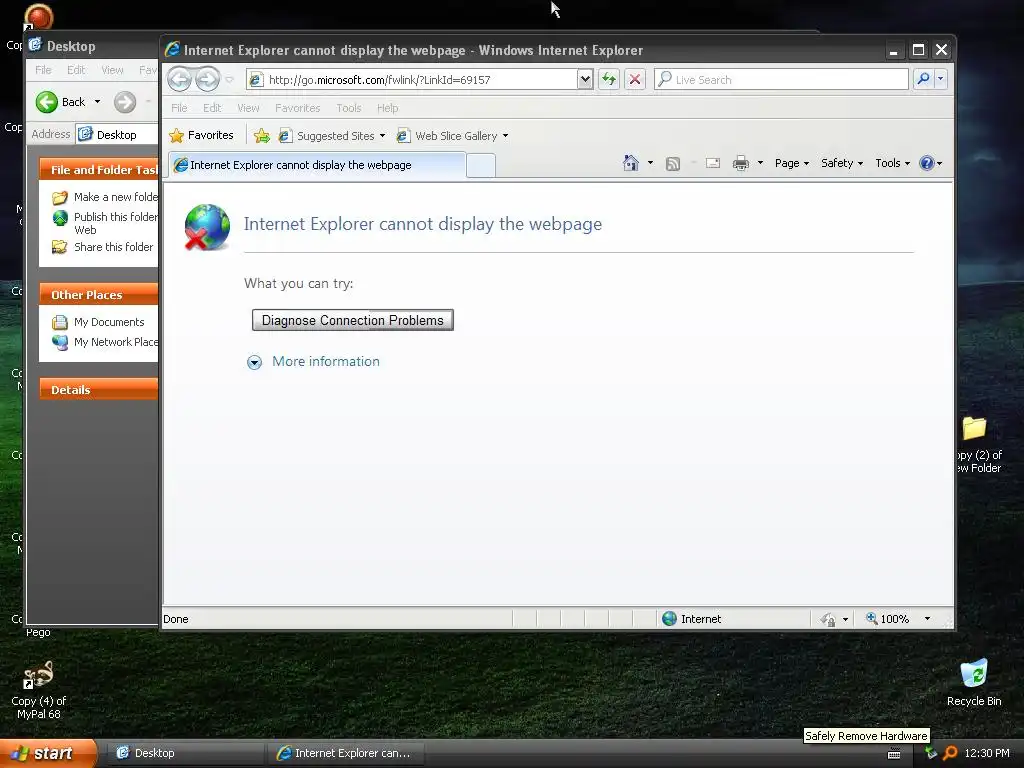Click the More information link text
Viewport: 1024px width, 768px height.
(x=326, y=361)
